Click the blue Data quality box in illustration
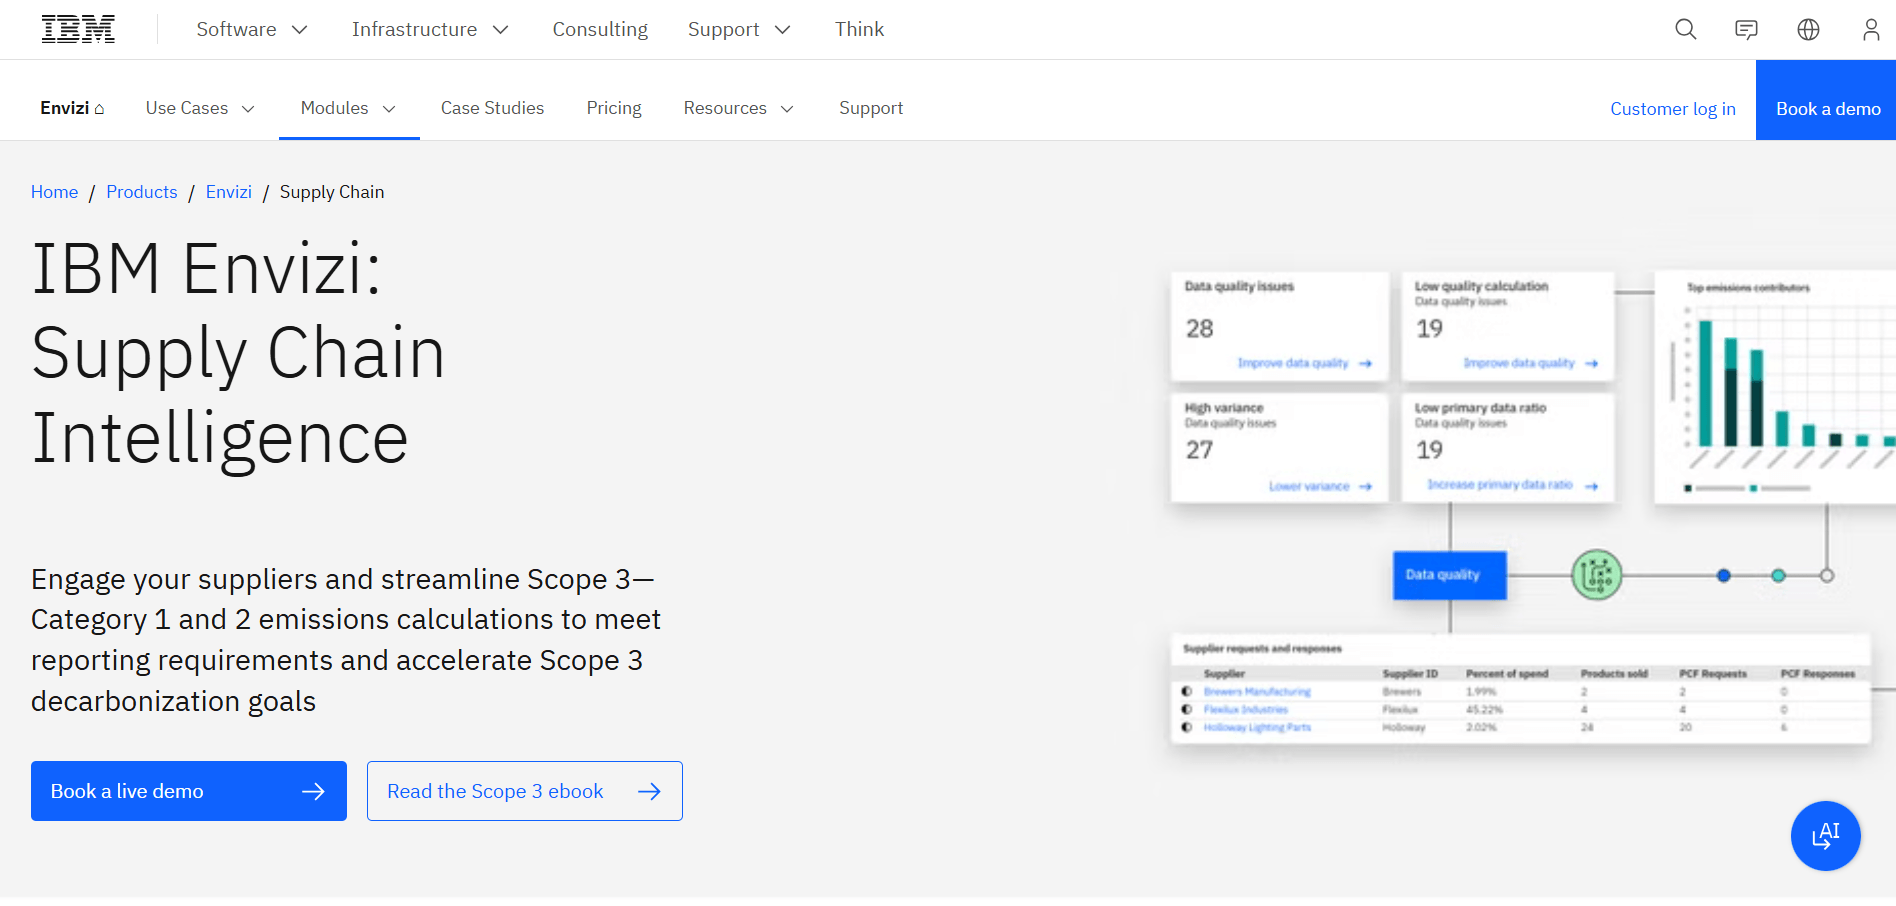Image resolution: width=1896 pixels, height=906 pixels. tap(1450, 575)
